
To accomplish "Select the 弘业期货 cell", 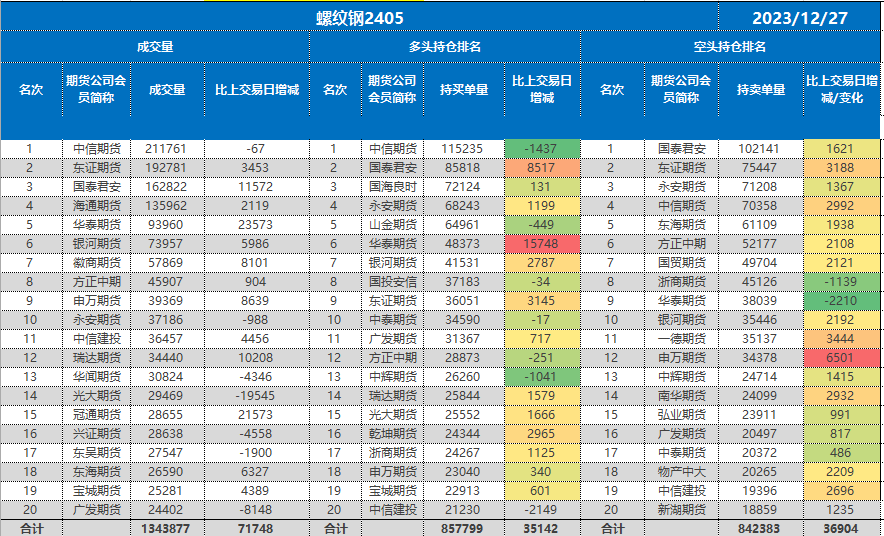I will point(682,415).
